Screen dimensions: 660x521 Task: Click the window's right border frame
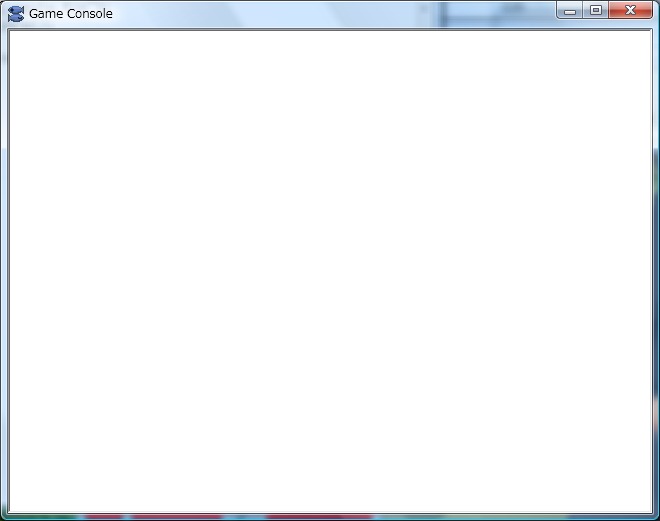pos(656,271)
